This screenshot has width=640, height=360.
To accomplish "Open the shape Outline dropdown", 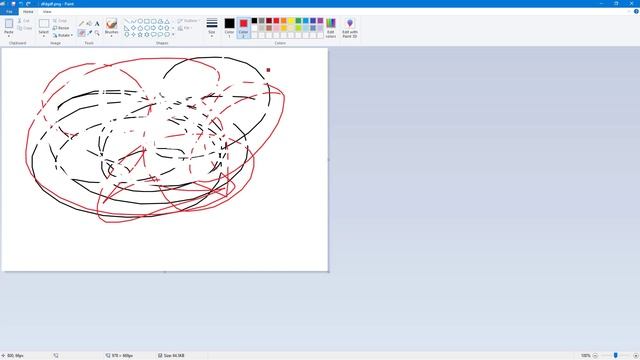I will click(188, 20).
